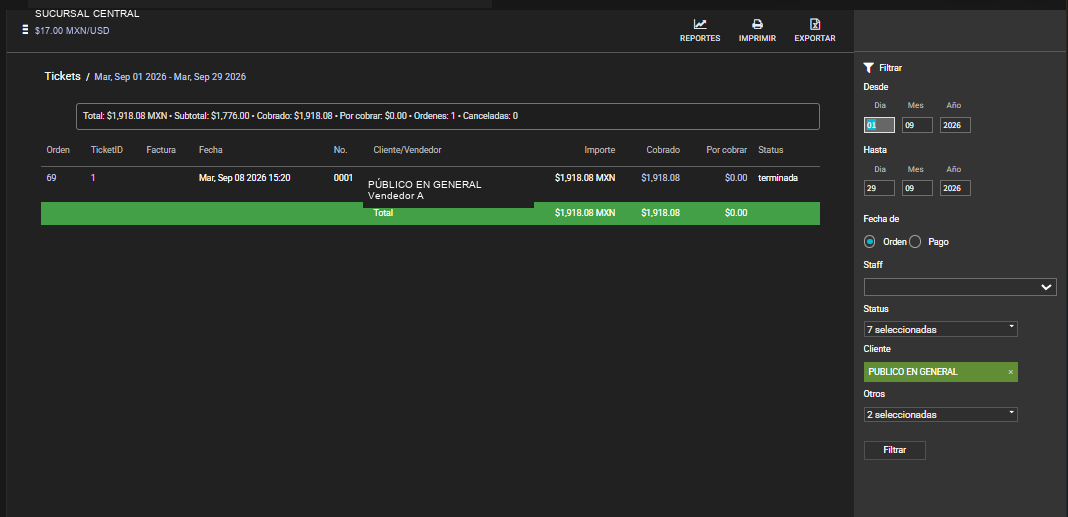Click the $17.00 MXN/USD exchange rate
Image resolution: width=1068 pixels, height=517 pixels.
point(72,31)
